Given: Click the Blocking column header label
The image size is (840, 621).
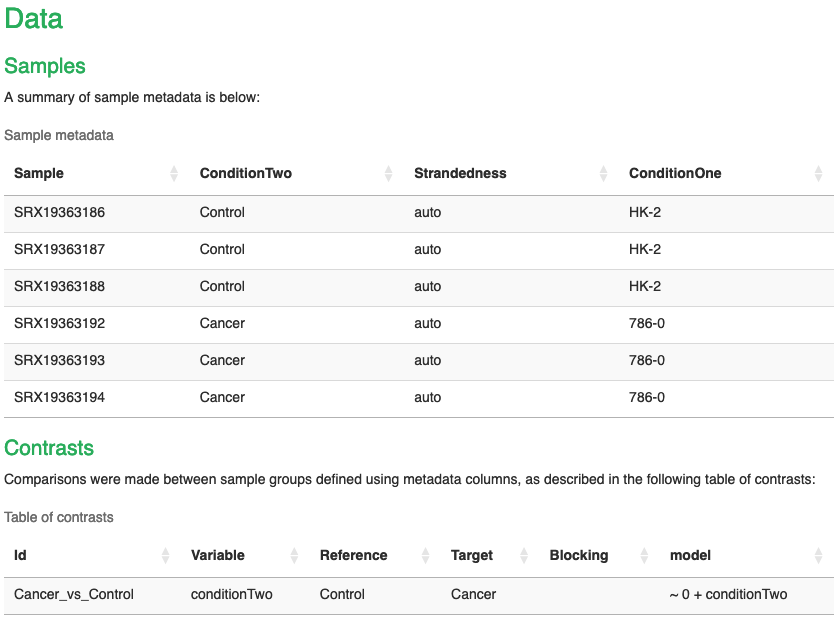Looking at the screenshot, I should pos(579,556).
